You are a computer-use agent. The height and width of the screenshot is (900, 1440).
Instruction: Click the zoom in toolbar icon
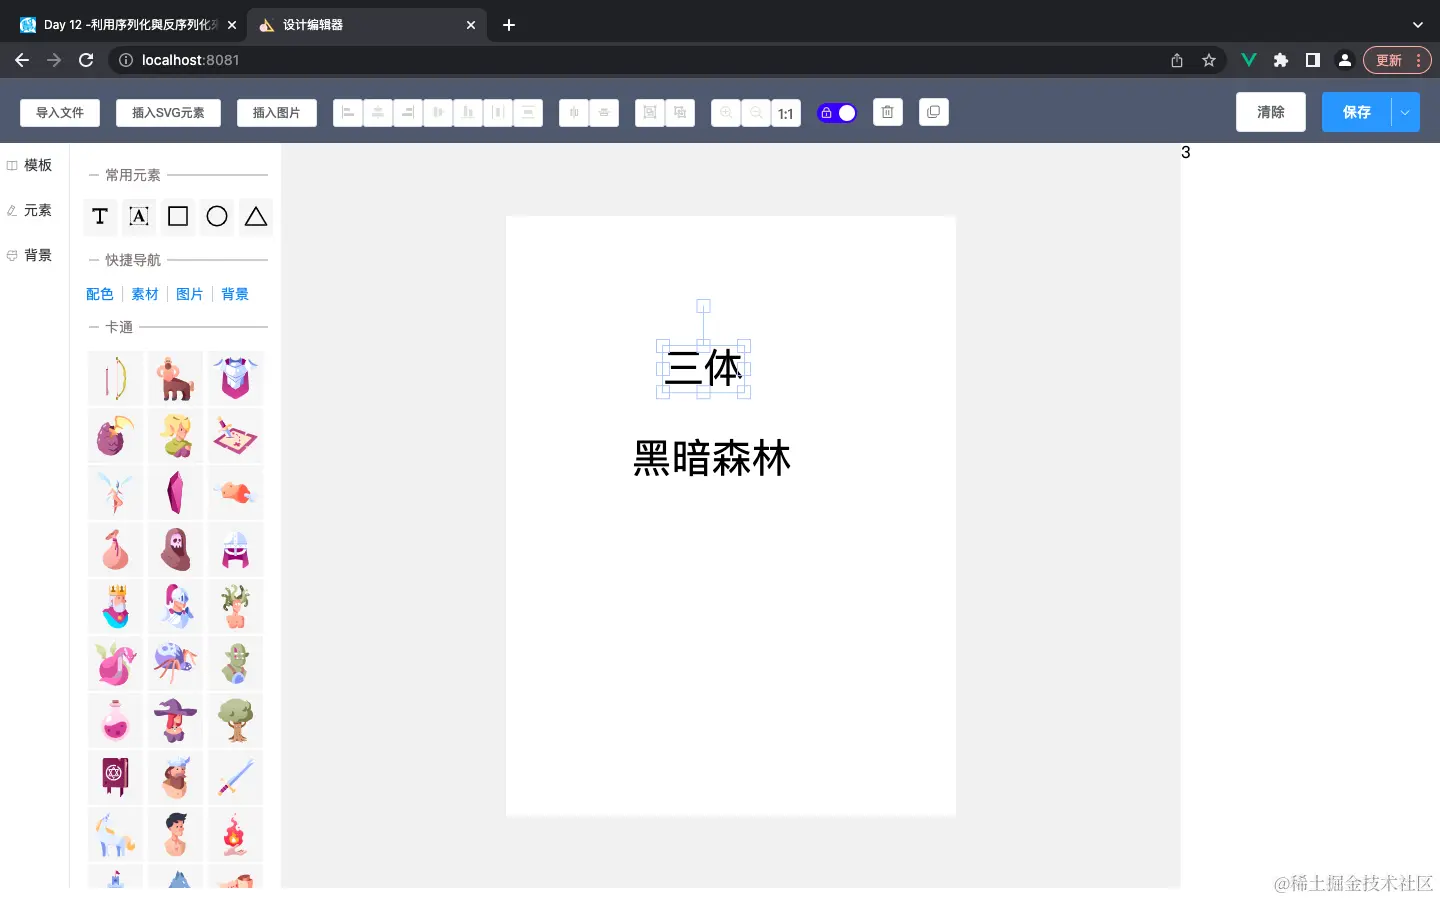coord(725,112)
